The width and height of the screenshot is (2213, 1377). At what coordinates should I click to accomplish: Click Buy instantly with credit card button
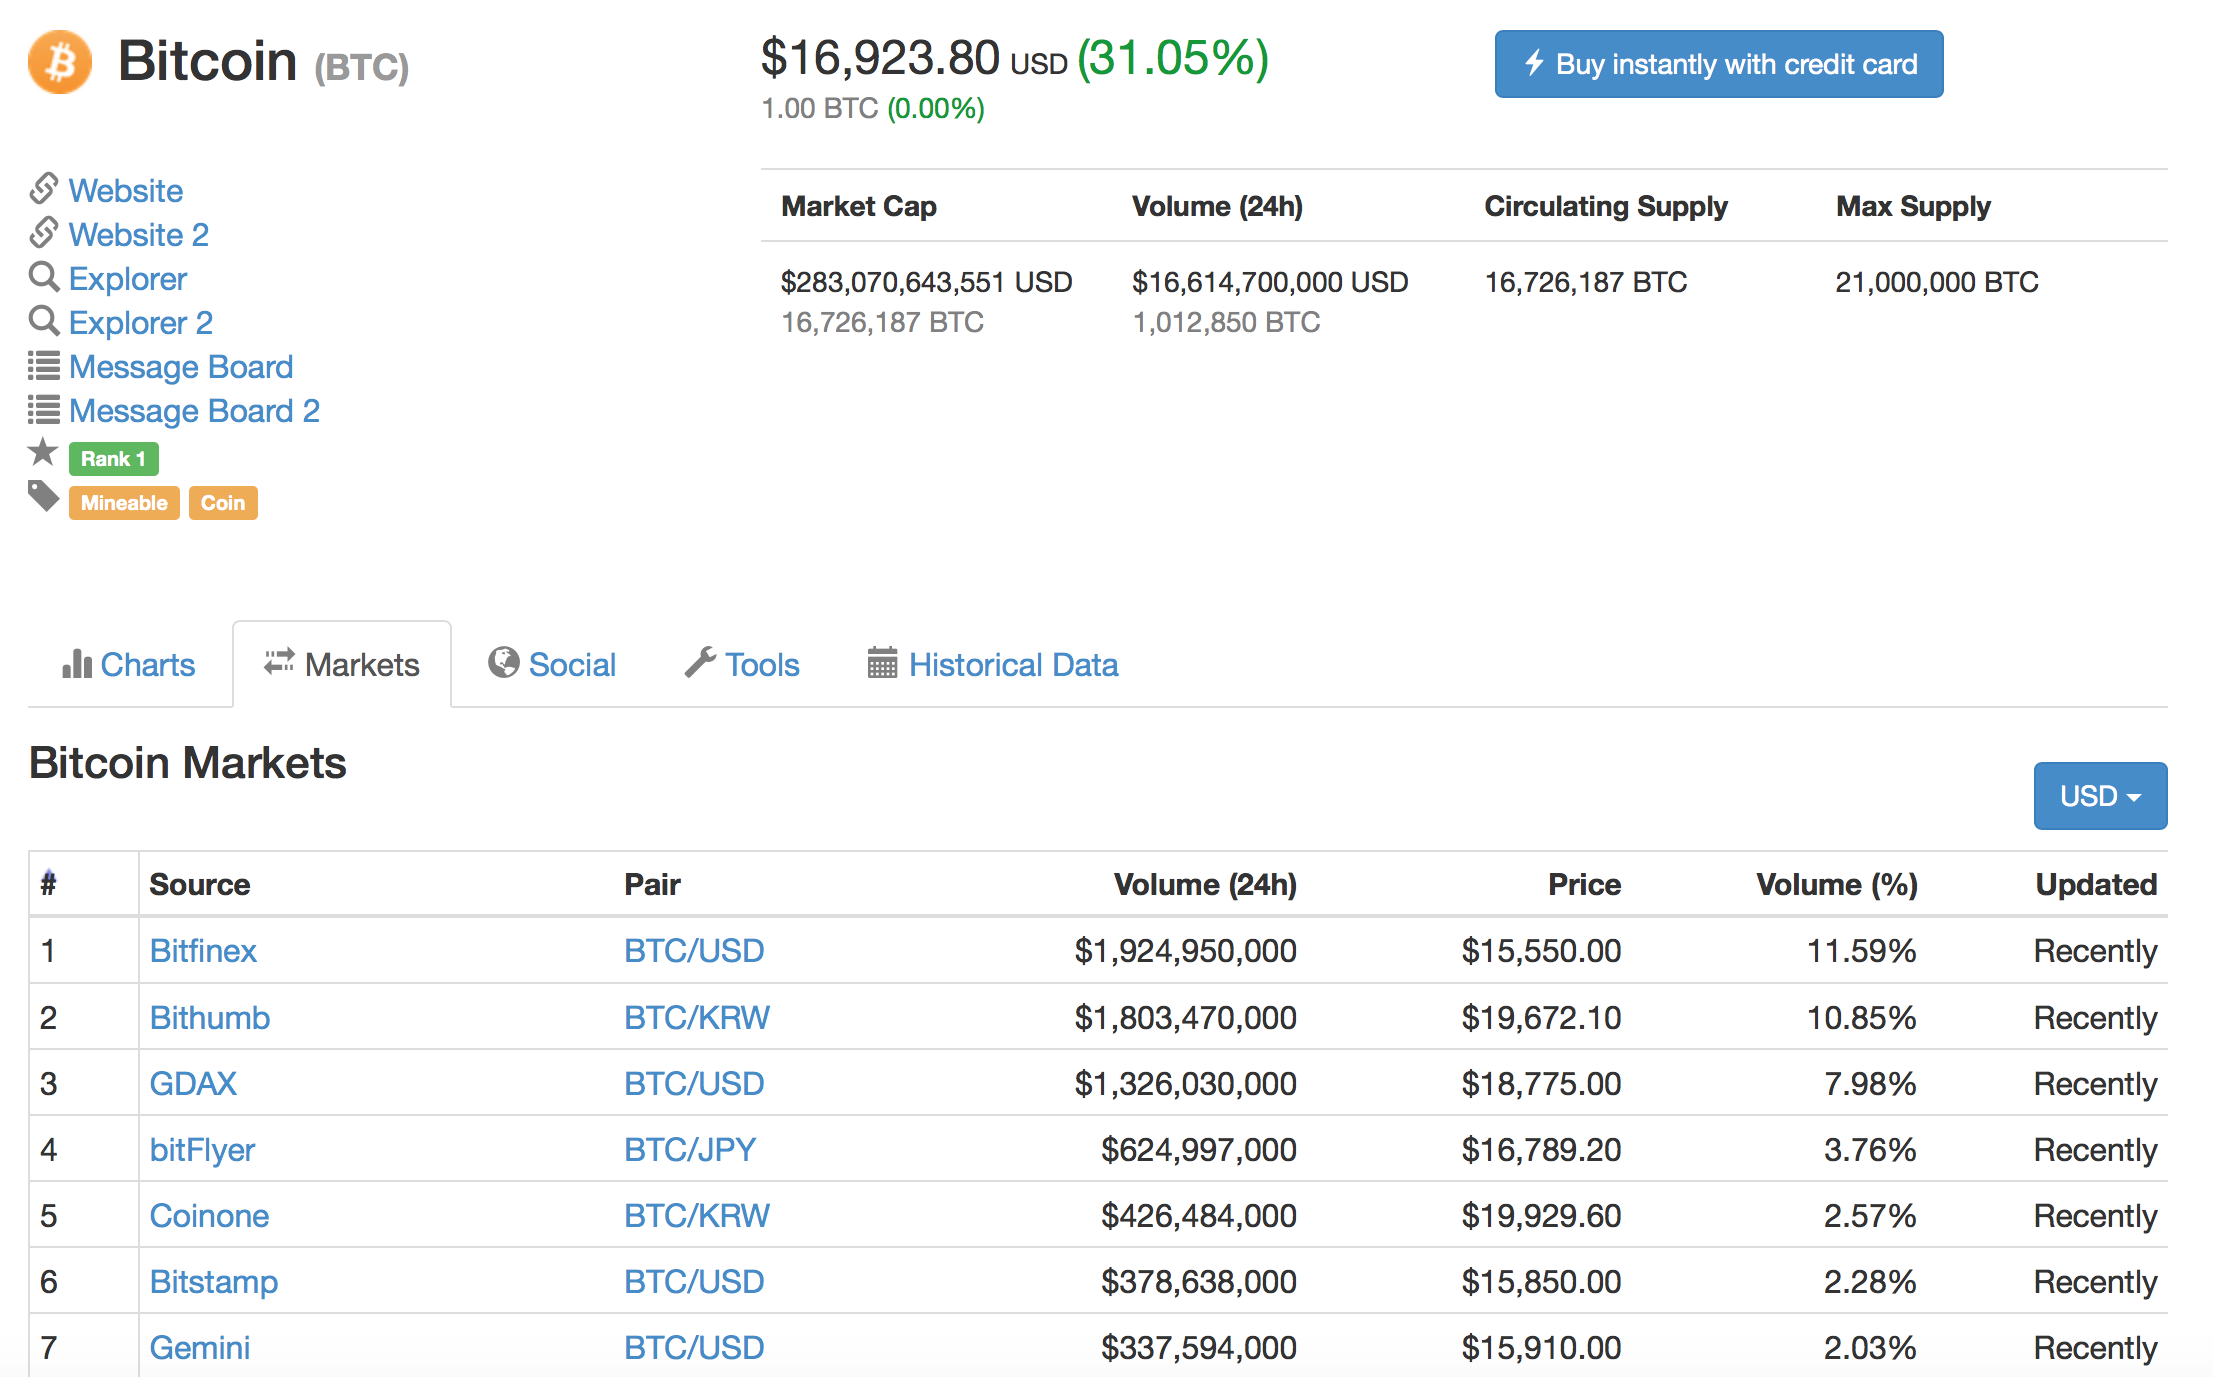pyautogui.click(x=1719, y=64)
